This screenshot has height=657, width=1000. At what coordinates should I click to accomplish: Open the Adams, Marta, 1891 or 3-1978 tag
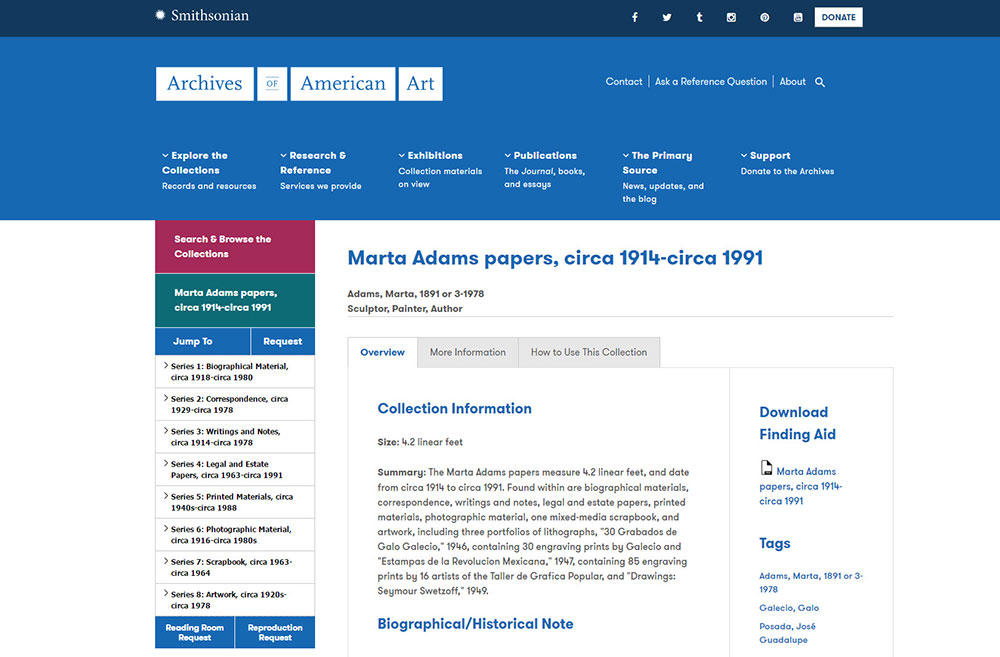pyautogui.click(x=811, y=582)
